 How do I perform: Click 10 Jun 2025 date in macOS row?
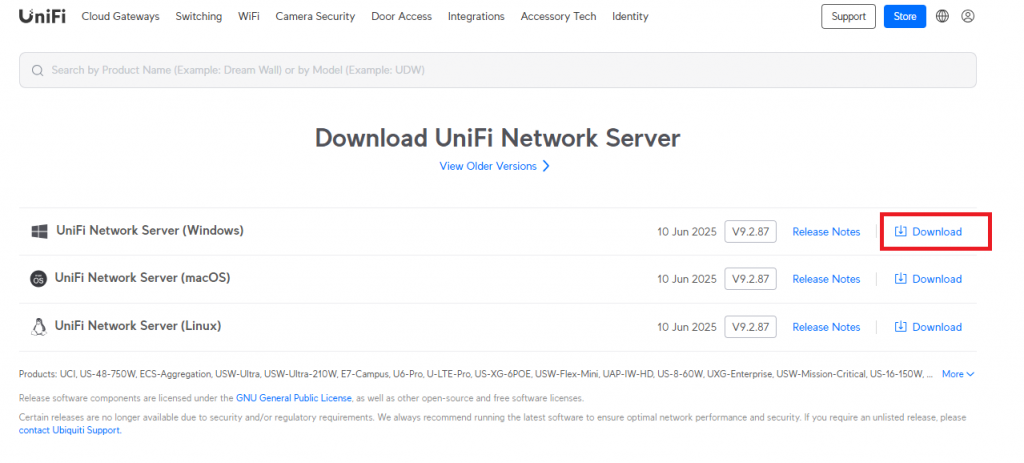pos(687,279)
